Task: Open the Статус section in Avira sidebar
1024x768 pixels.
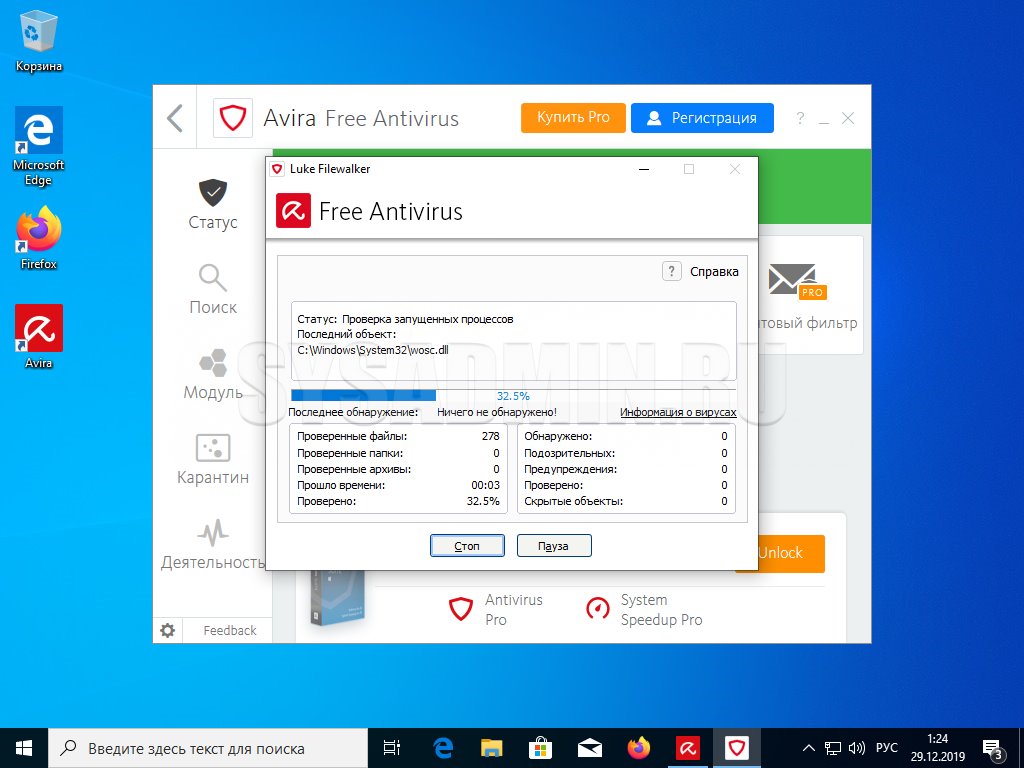Action: click(213, 205)
